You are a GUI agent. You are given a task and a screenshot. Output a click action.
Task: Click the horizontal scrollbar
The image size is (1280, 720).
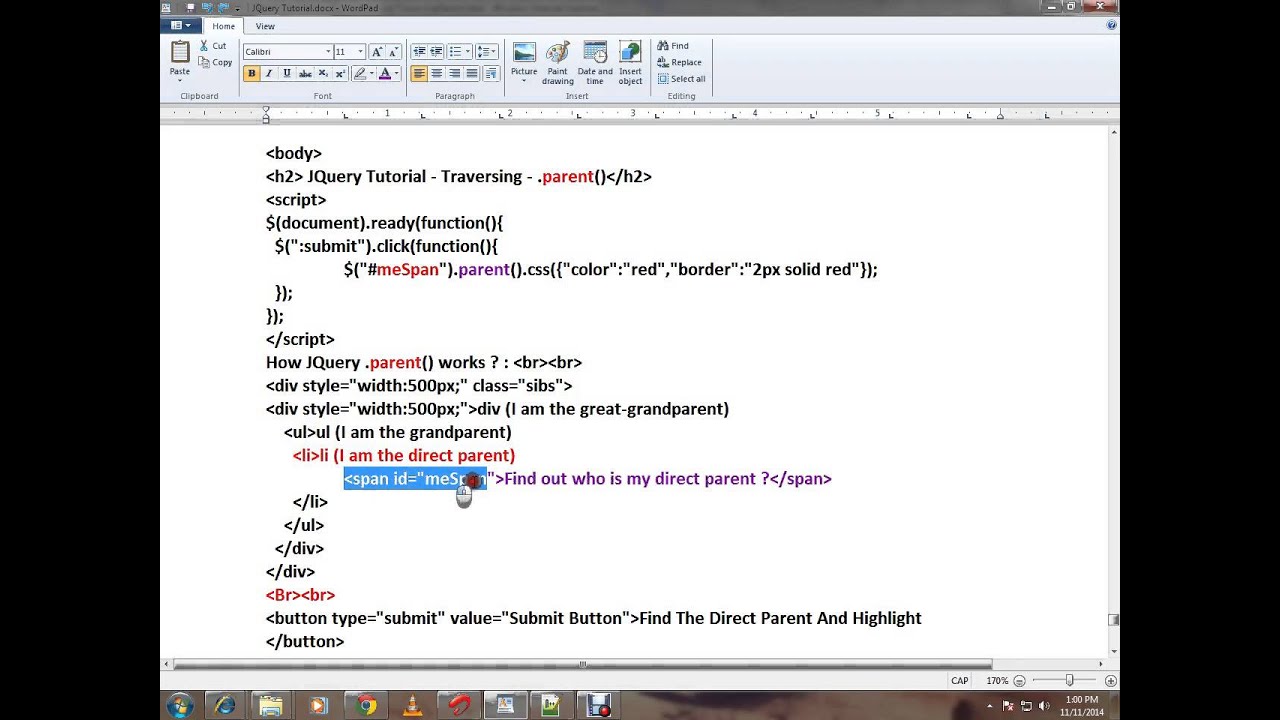[582, 664]
